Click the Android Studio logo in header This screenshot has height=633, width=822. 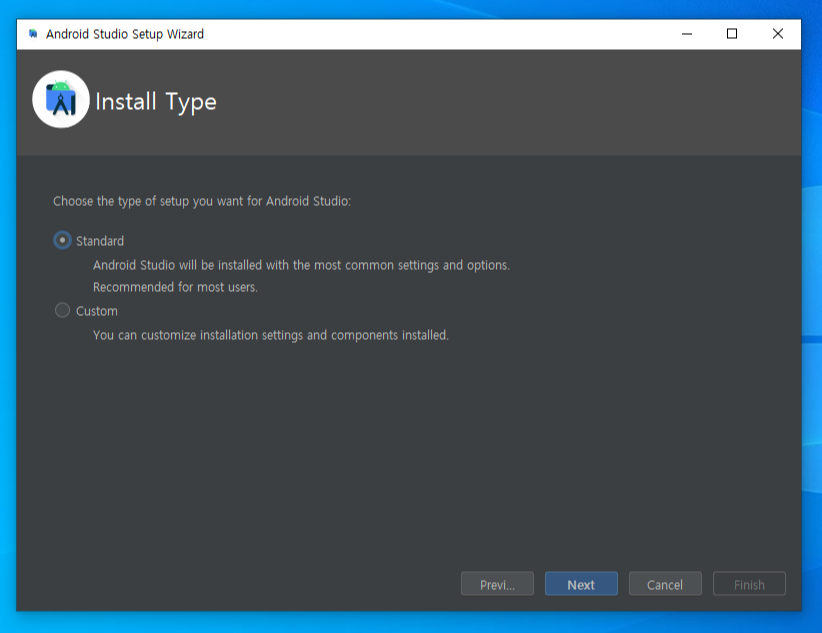click(61, 100)
